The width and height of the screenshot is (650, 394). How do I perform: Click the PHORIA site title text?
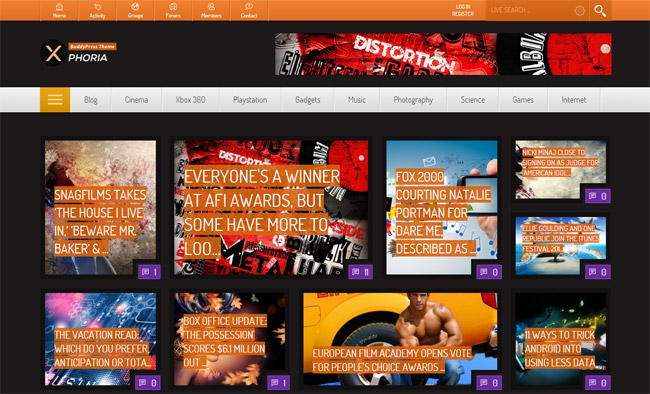pos(87,58)
